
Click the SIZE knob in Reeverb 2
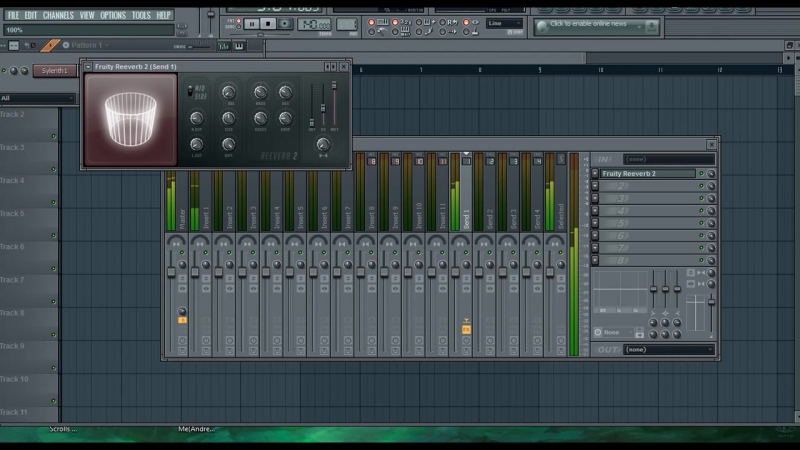coord(228,118)
